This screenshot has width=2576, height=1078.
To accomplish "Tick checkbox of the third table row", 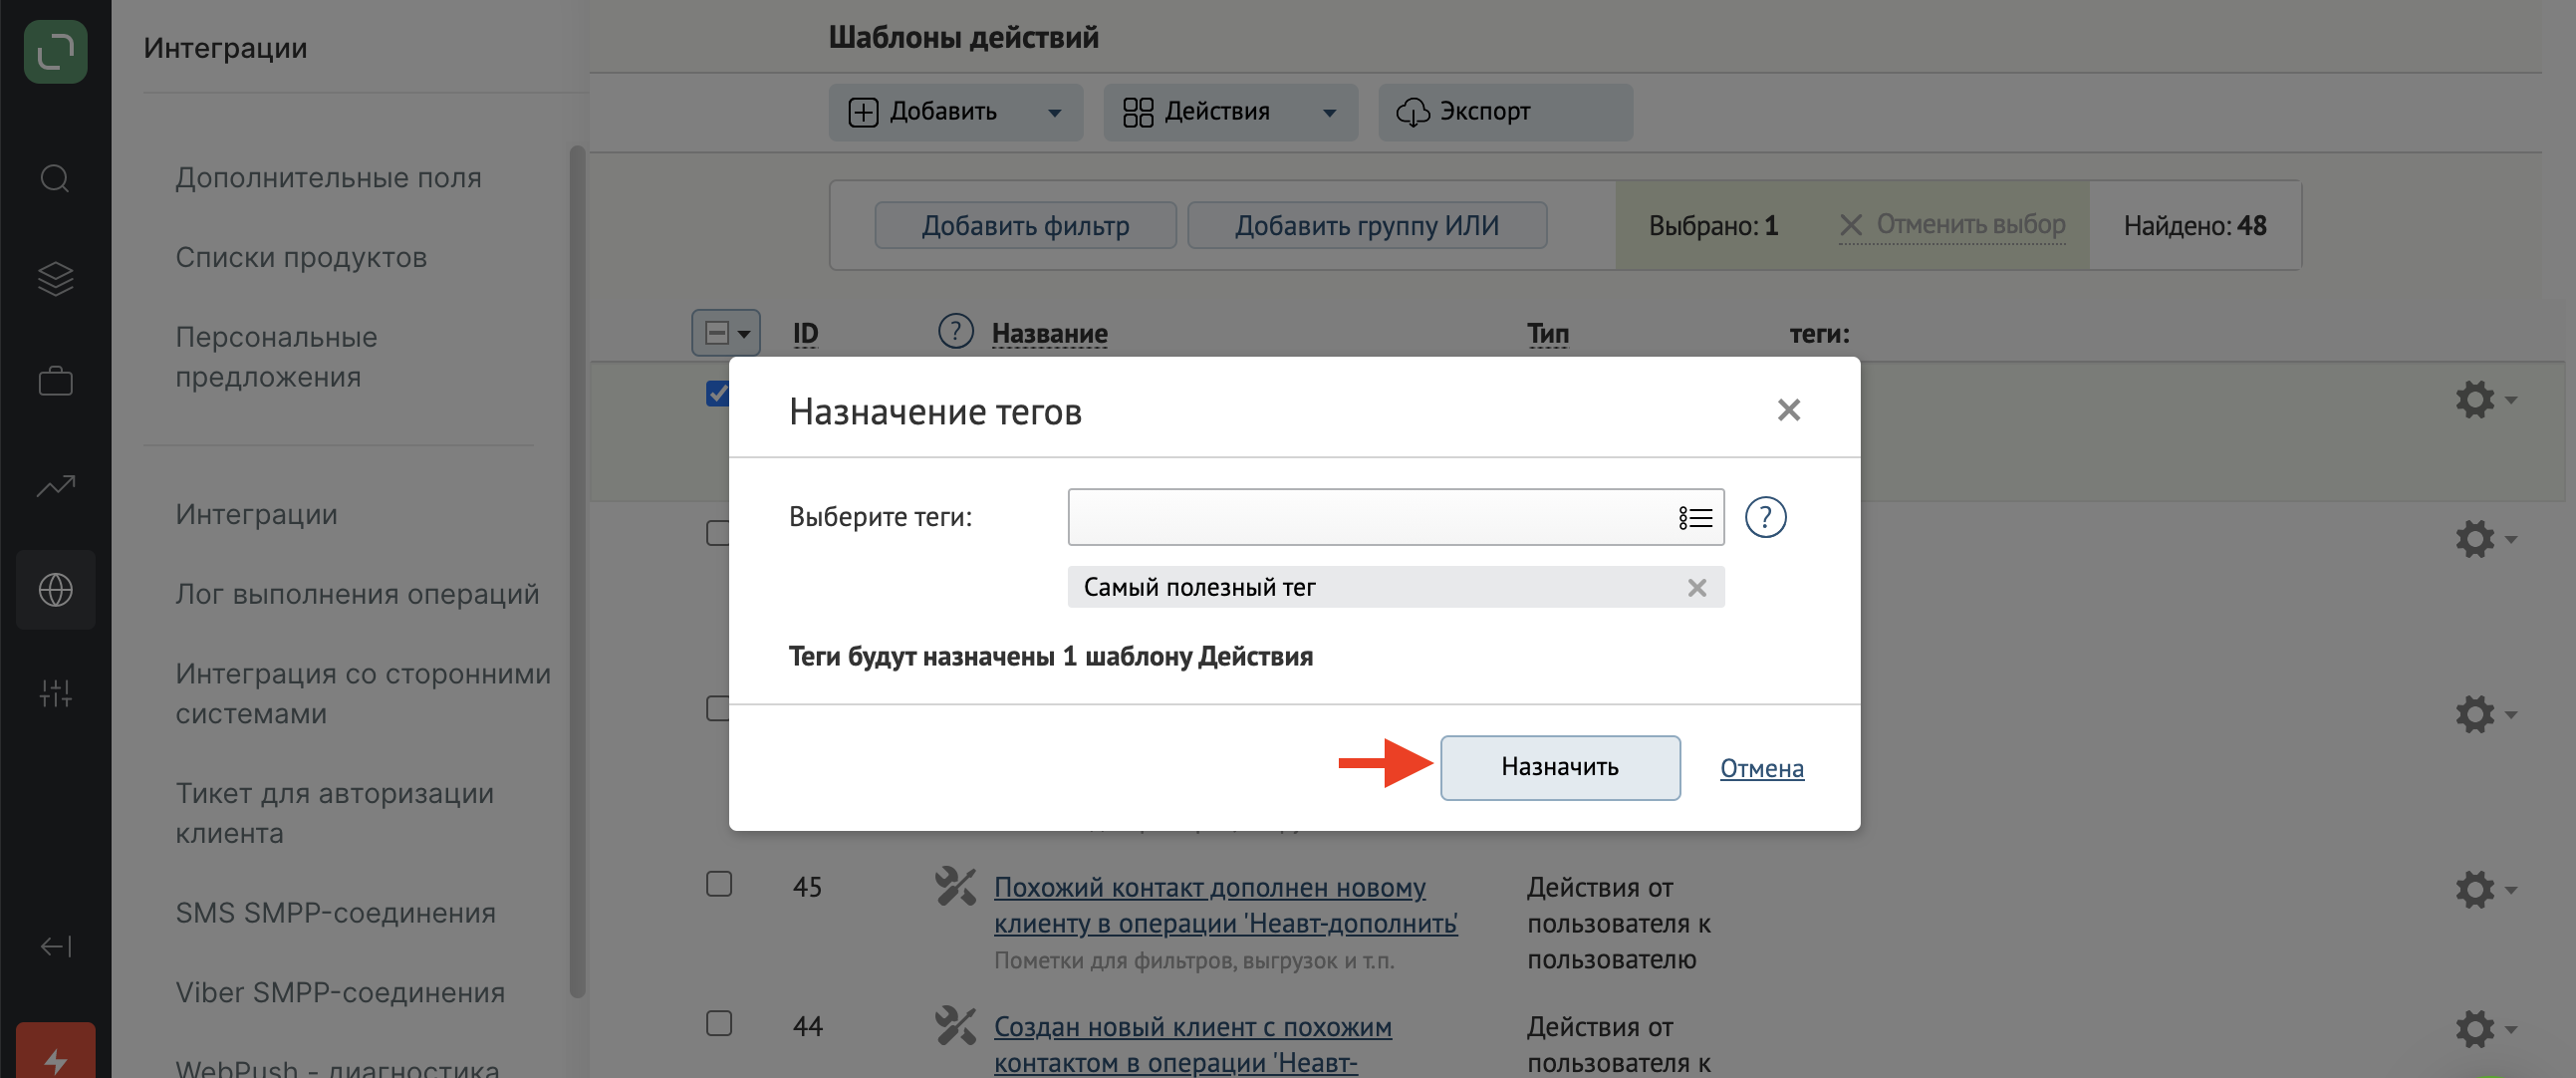I will click(718, 708).
